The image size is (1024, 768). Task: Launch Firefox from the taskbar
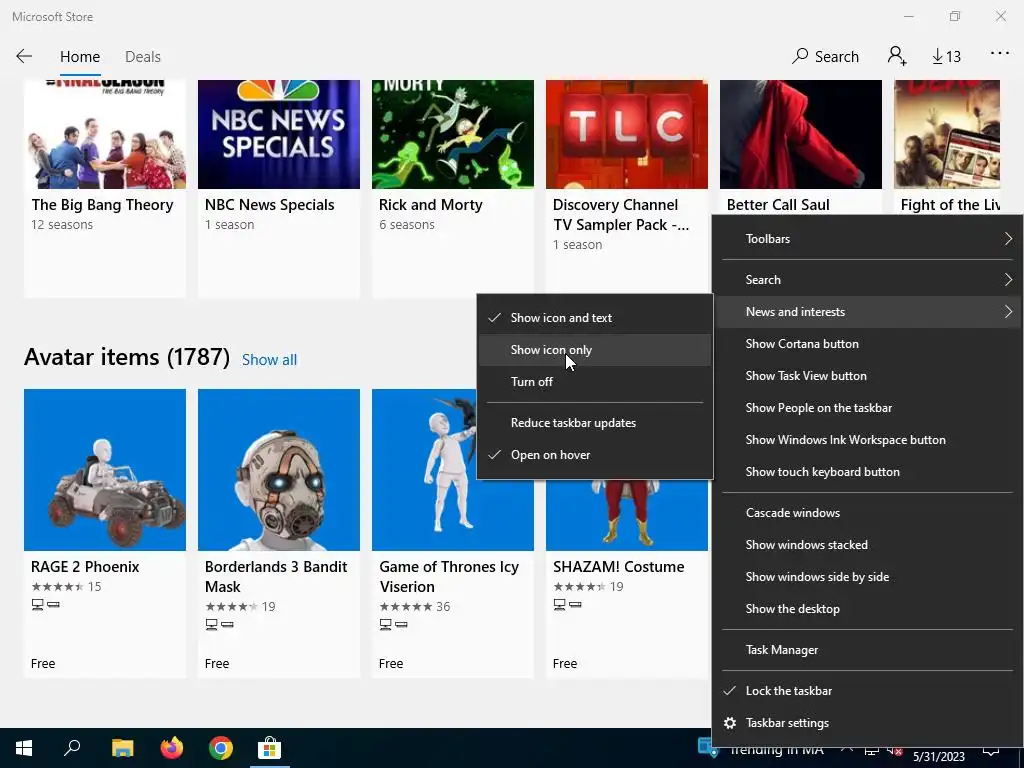(x=172, y=748)
